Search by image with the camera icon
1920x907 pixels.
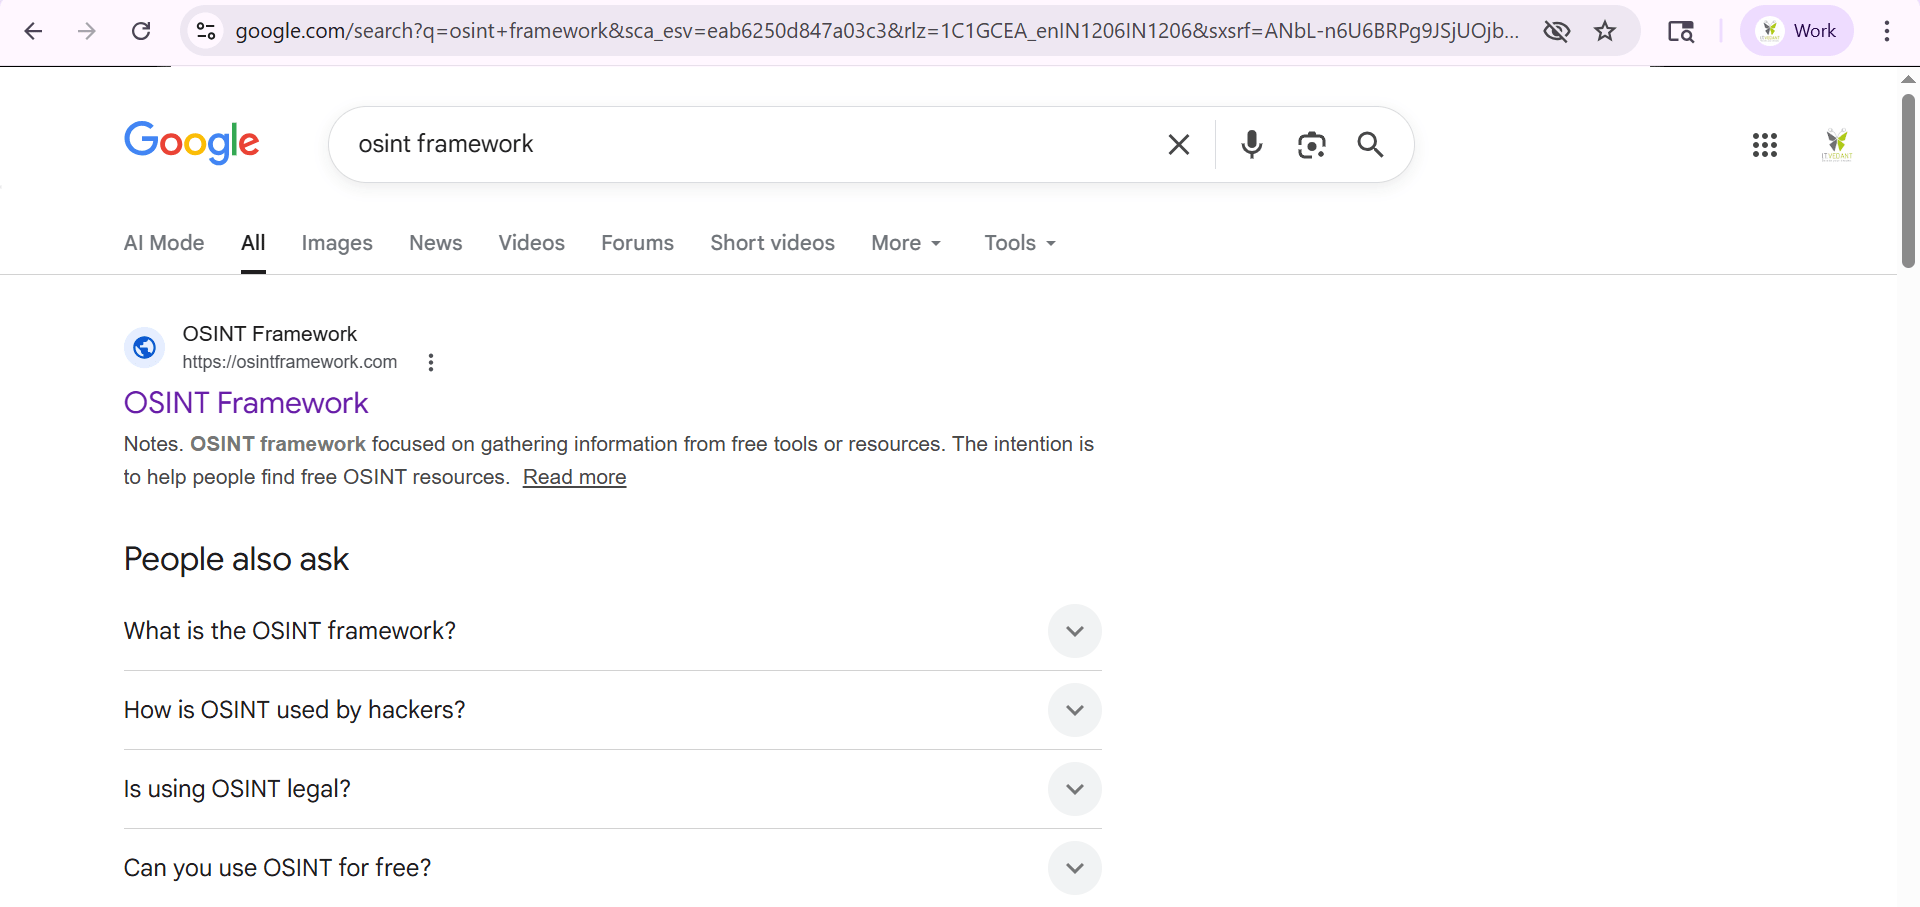click(x=1311, y=145)
